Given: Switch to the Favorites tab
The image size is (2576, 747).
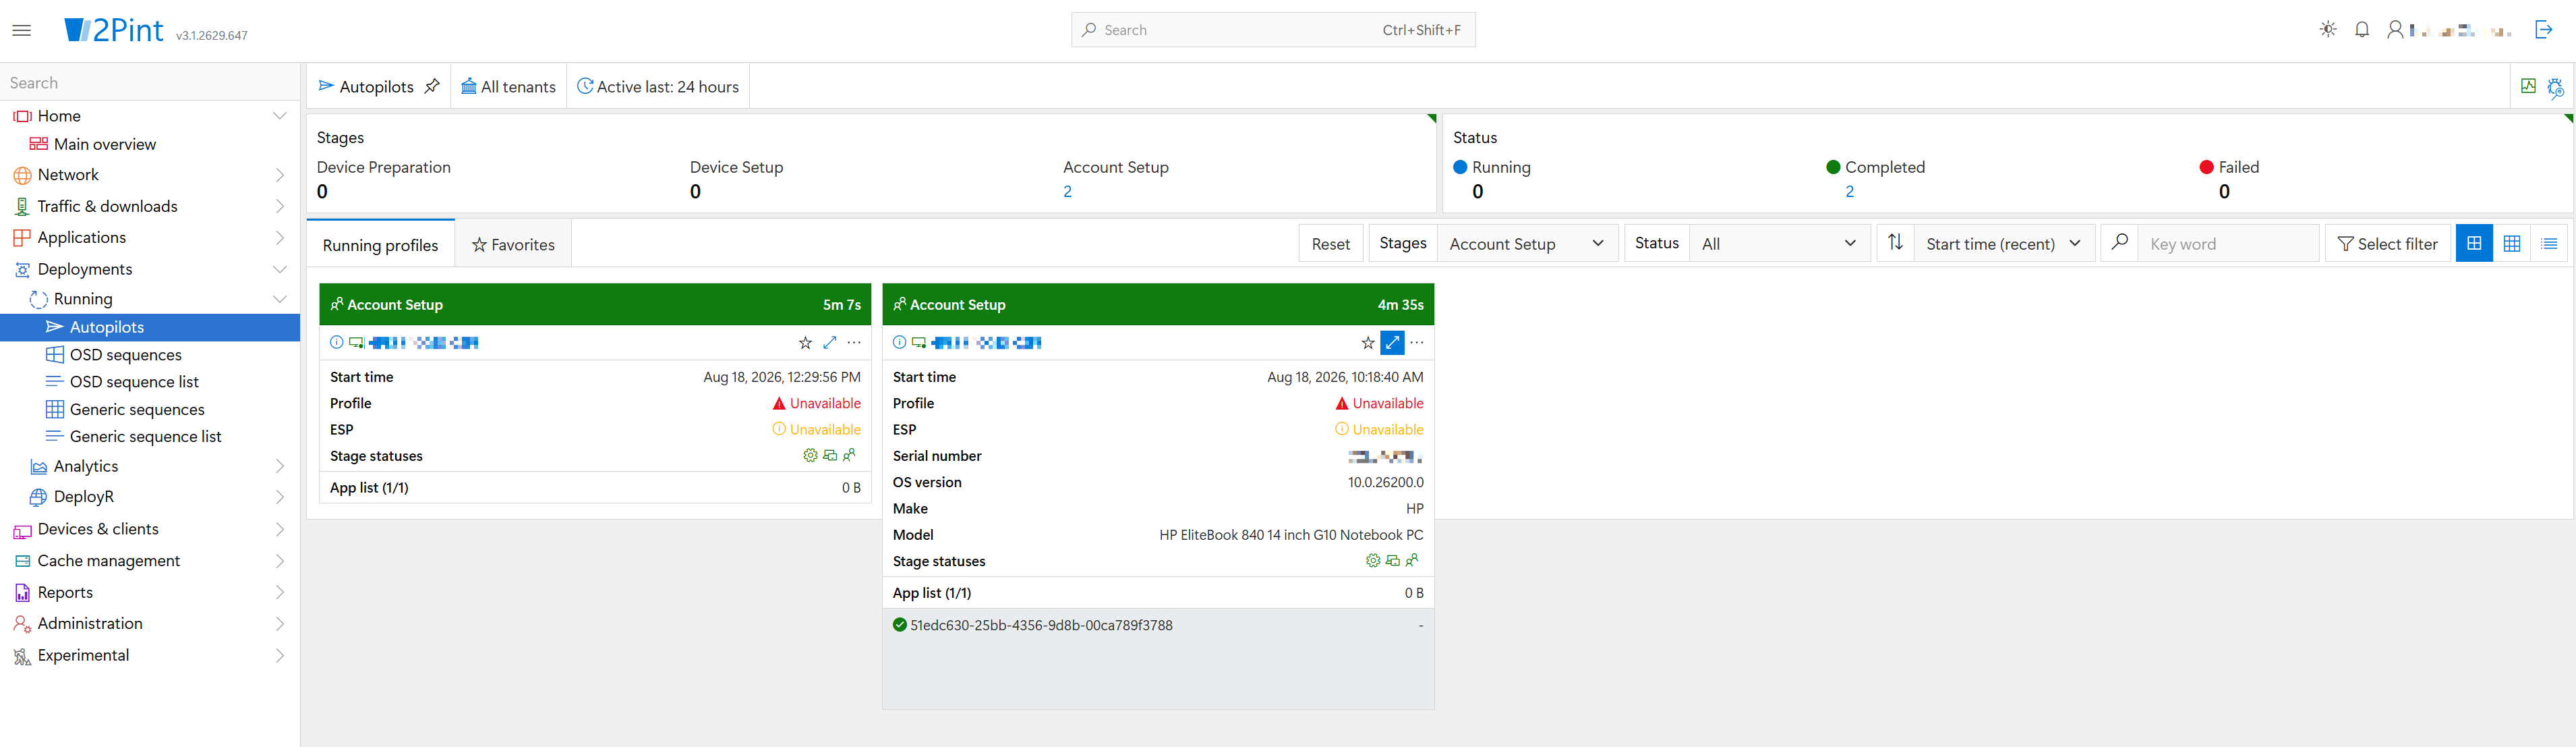Looking at the screenshot, I should [x=514, y=245].
